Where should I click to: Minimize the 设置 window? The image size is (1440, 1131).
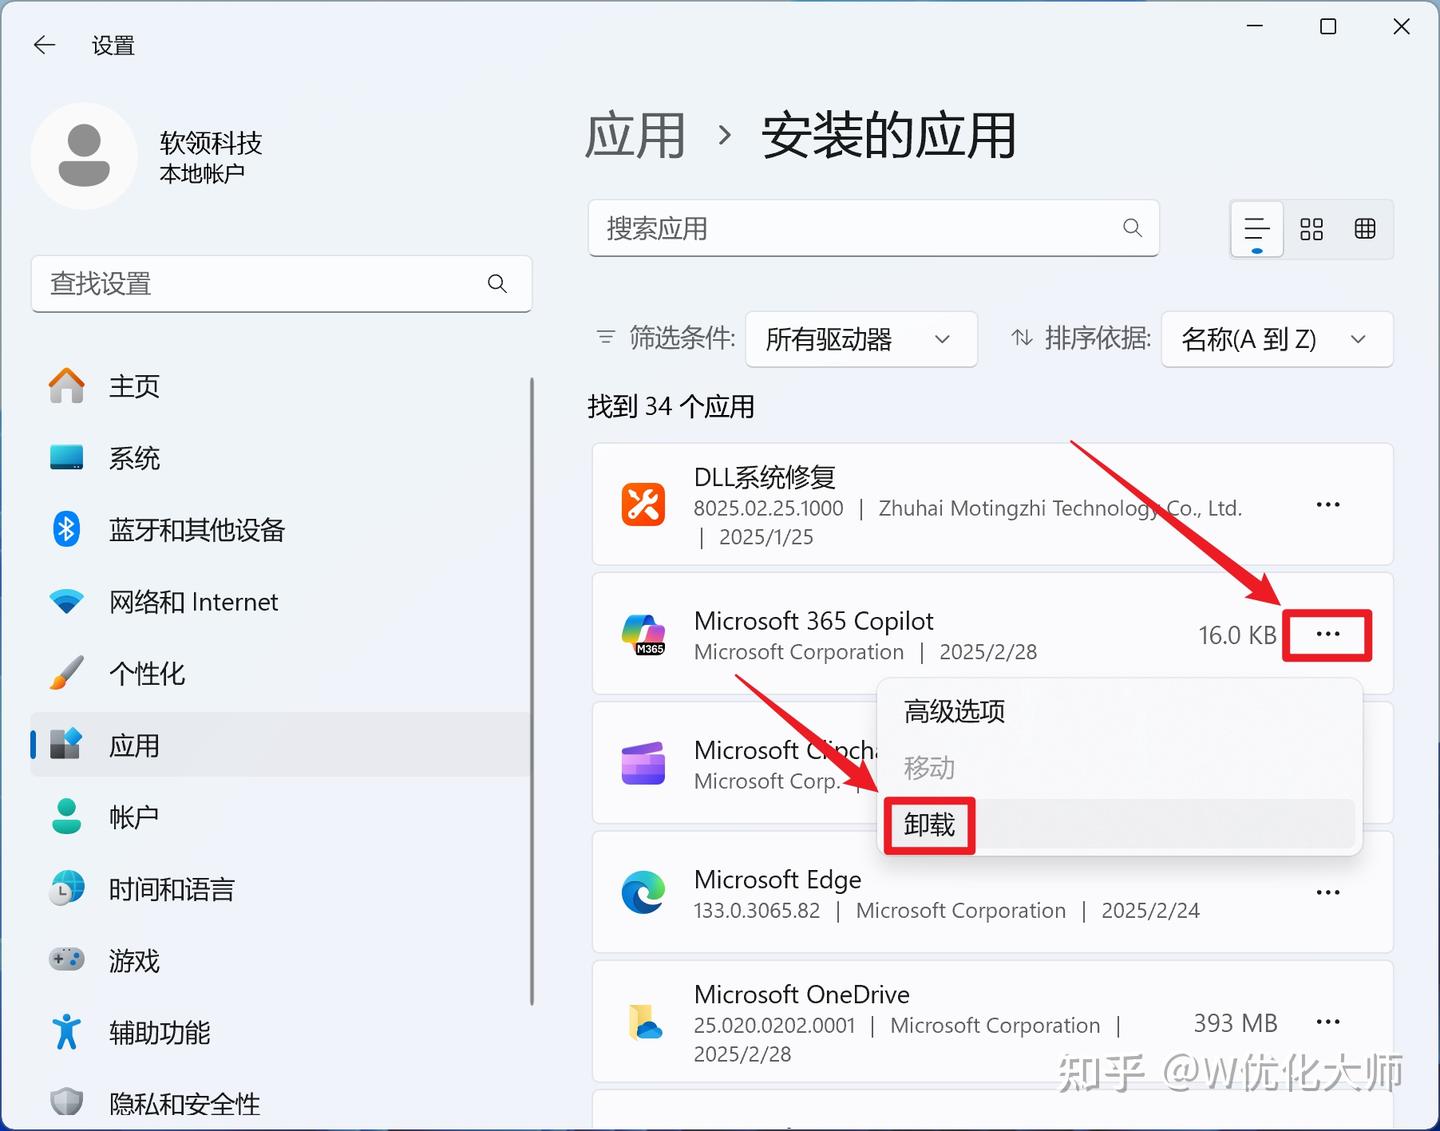click(x=1255, y=27)
